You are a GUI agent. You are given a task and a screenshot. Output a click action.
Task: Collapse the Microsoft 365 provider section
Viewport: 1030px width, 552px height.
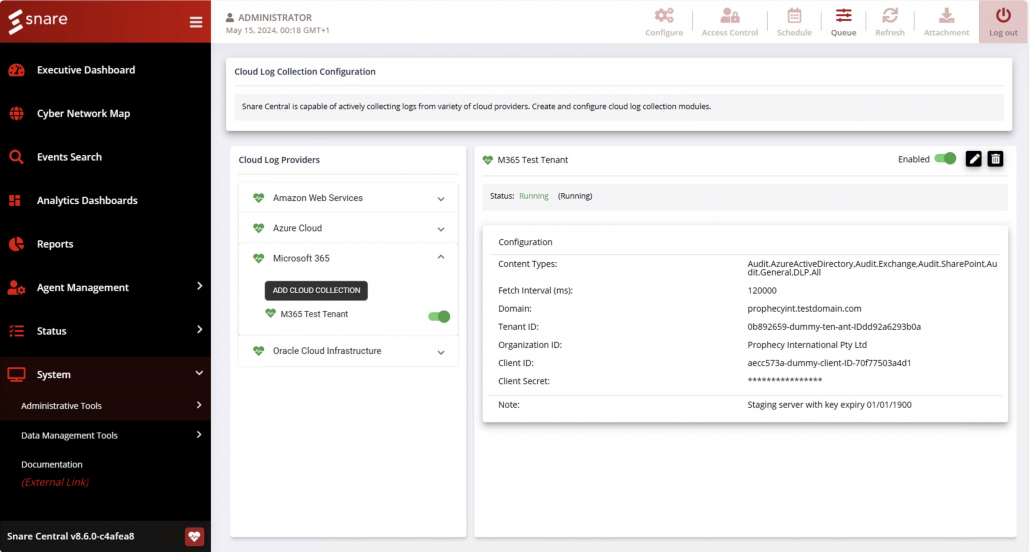[441, 258]
